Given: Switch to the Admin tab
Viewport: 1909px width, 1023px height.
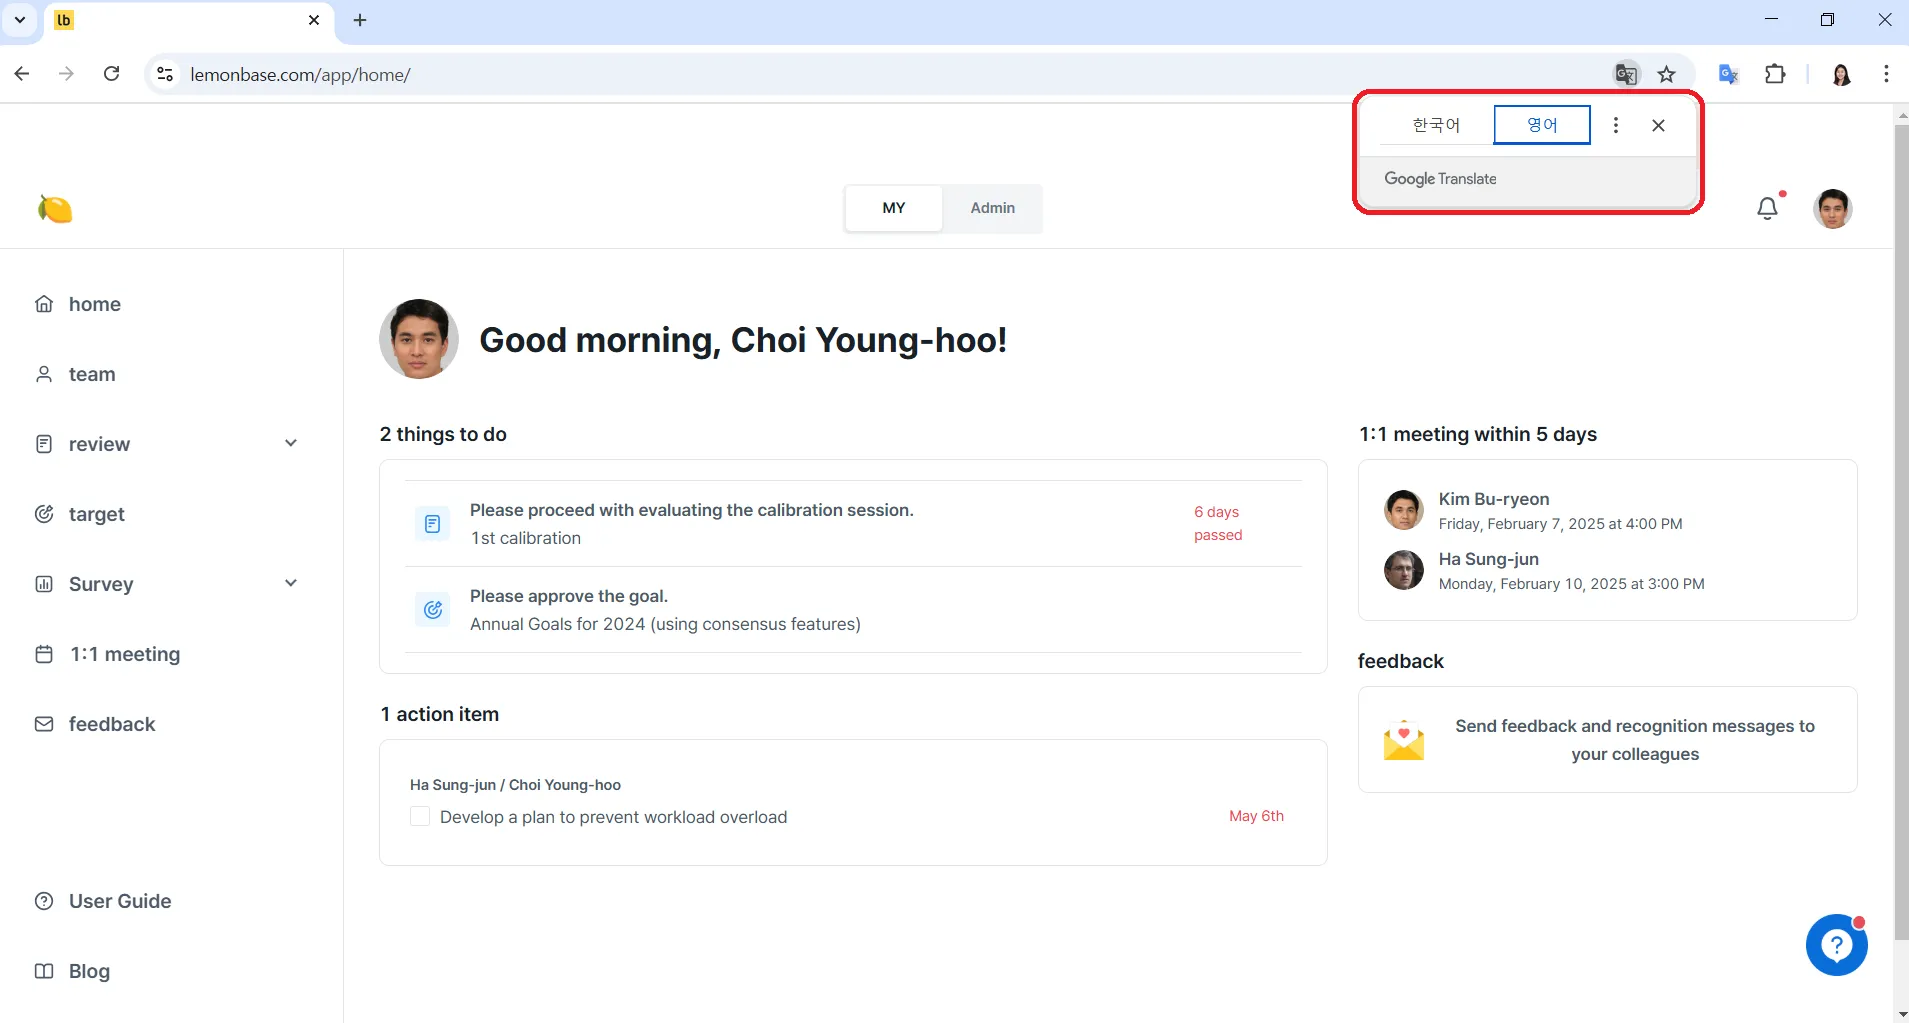Looking at the screenshot, I should pos(992,208).
